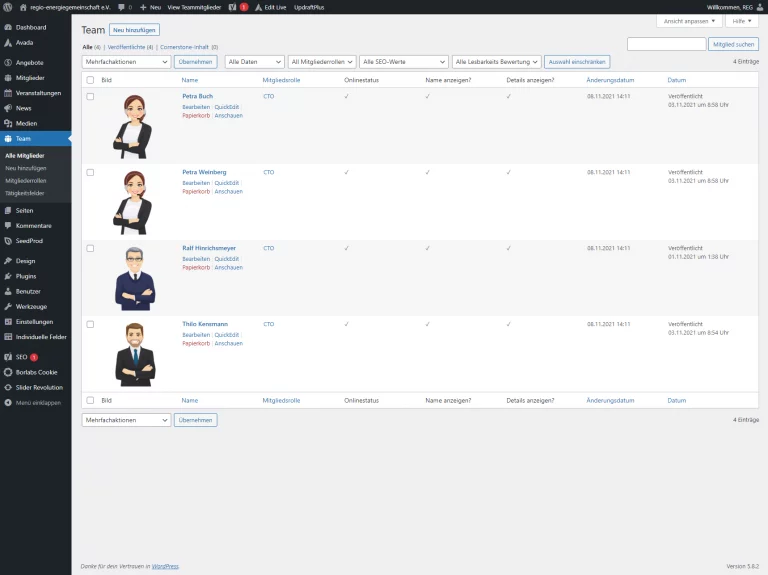Open Thilo Kensmann avatar thumbnail
The width and height of the screenshot is (768, 575).
point(132,354)
